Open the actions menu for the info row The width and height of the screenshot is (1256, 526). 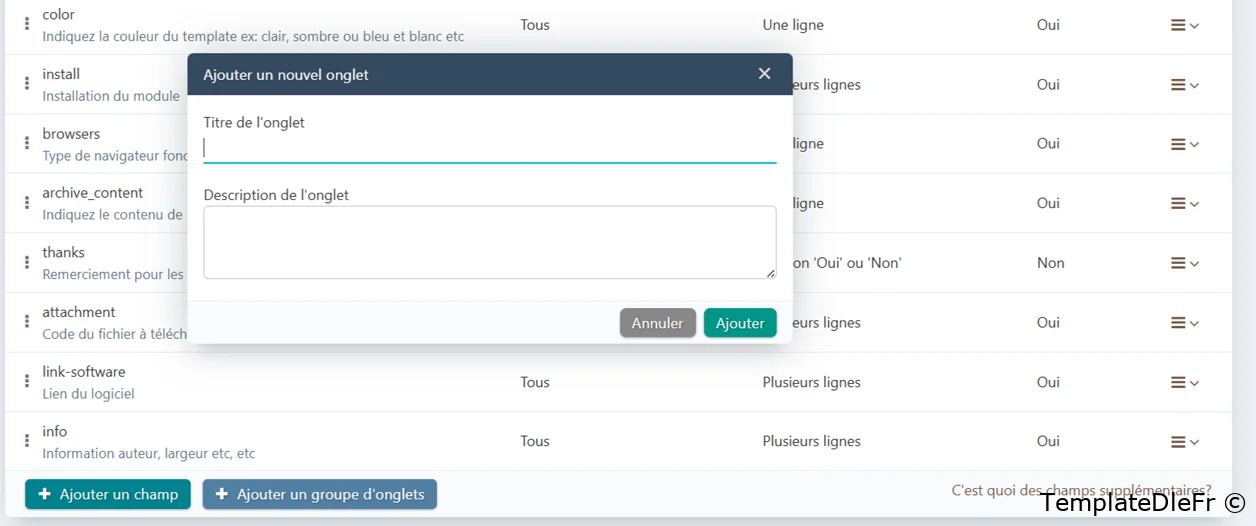point(1184,441)
